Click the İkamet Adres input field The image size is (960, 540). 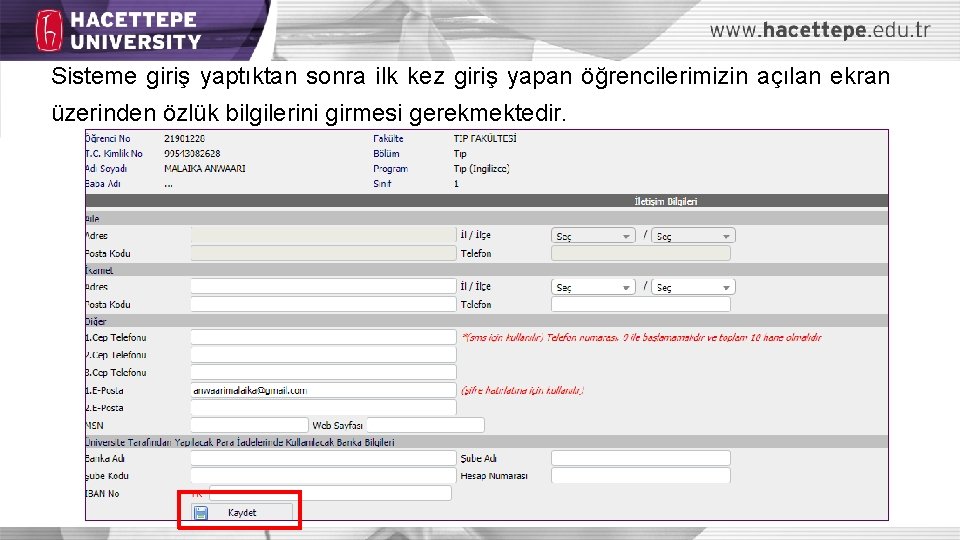click(323, 287)
